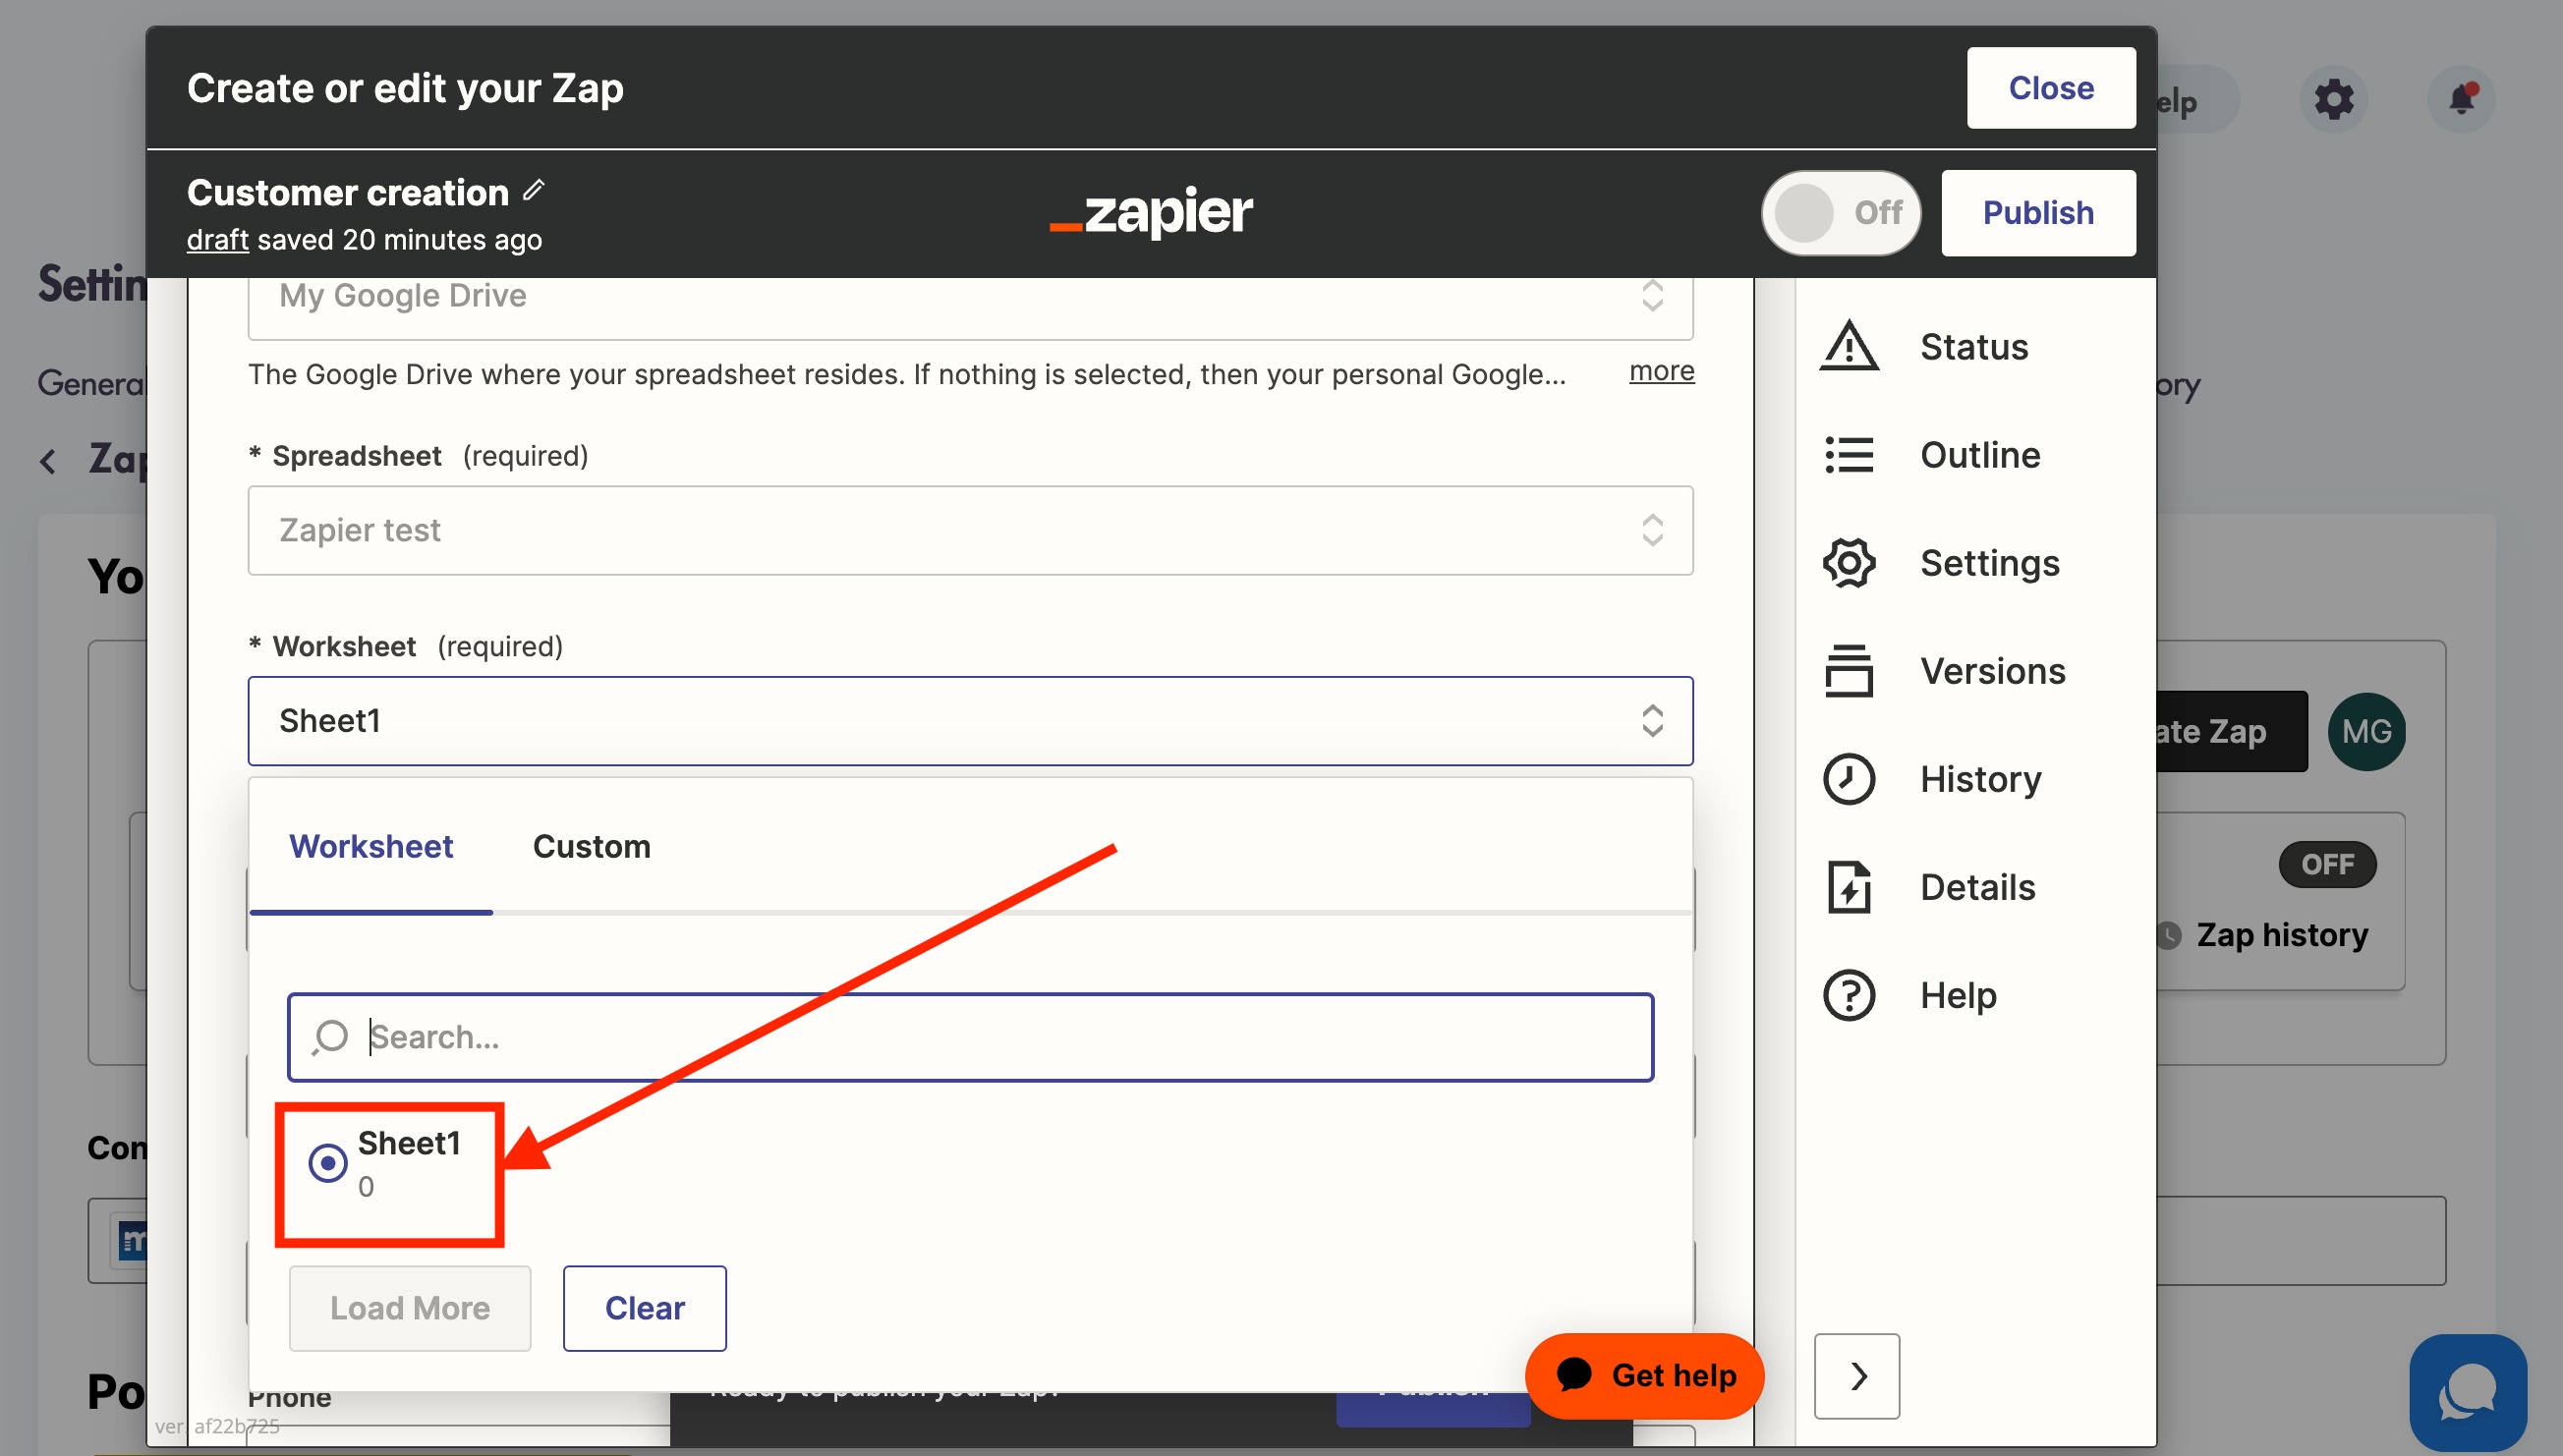
Task: Open Details in sidebar menu
Action: click(x=1977, y=887)
